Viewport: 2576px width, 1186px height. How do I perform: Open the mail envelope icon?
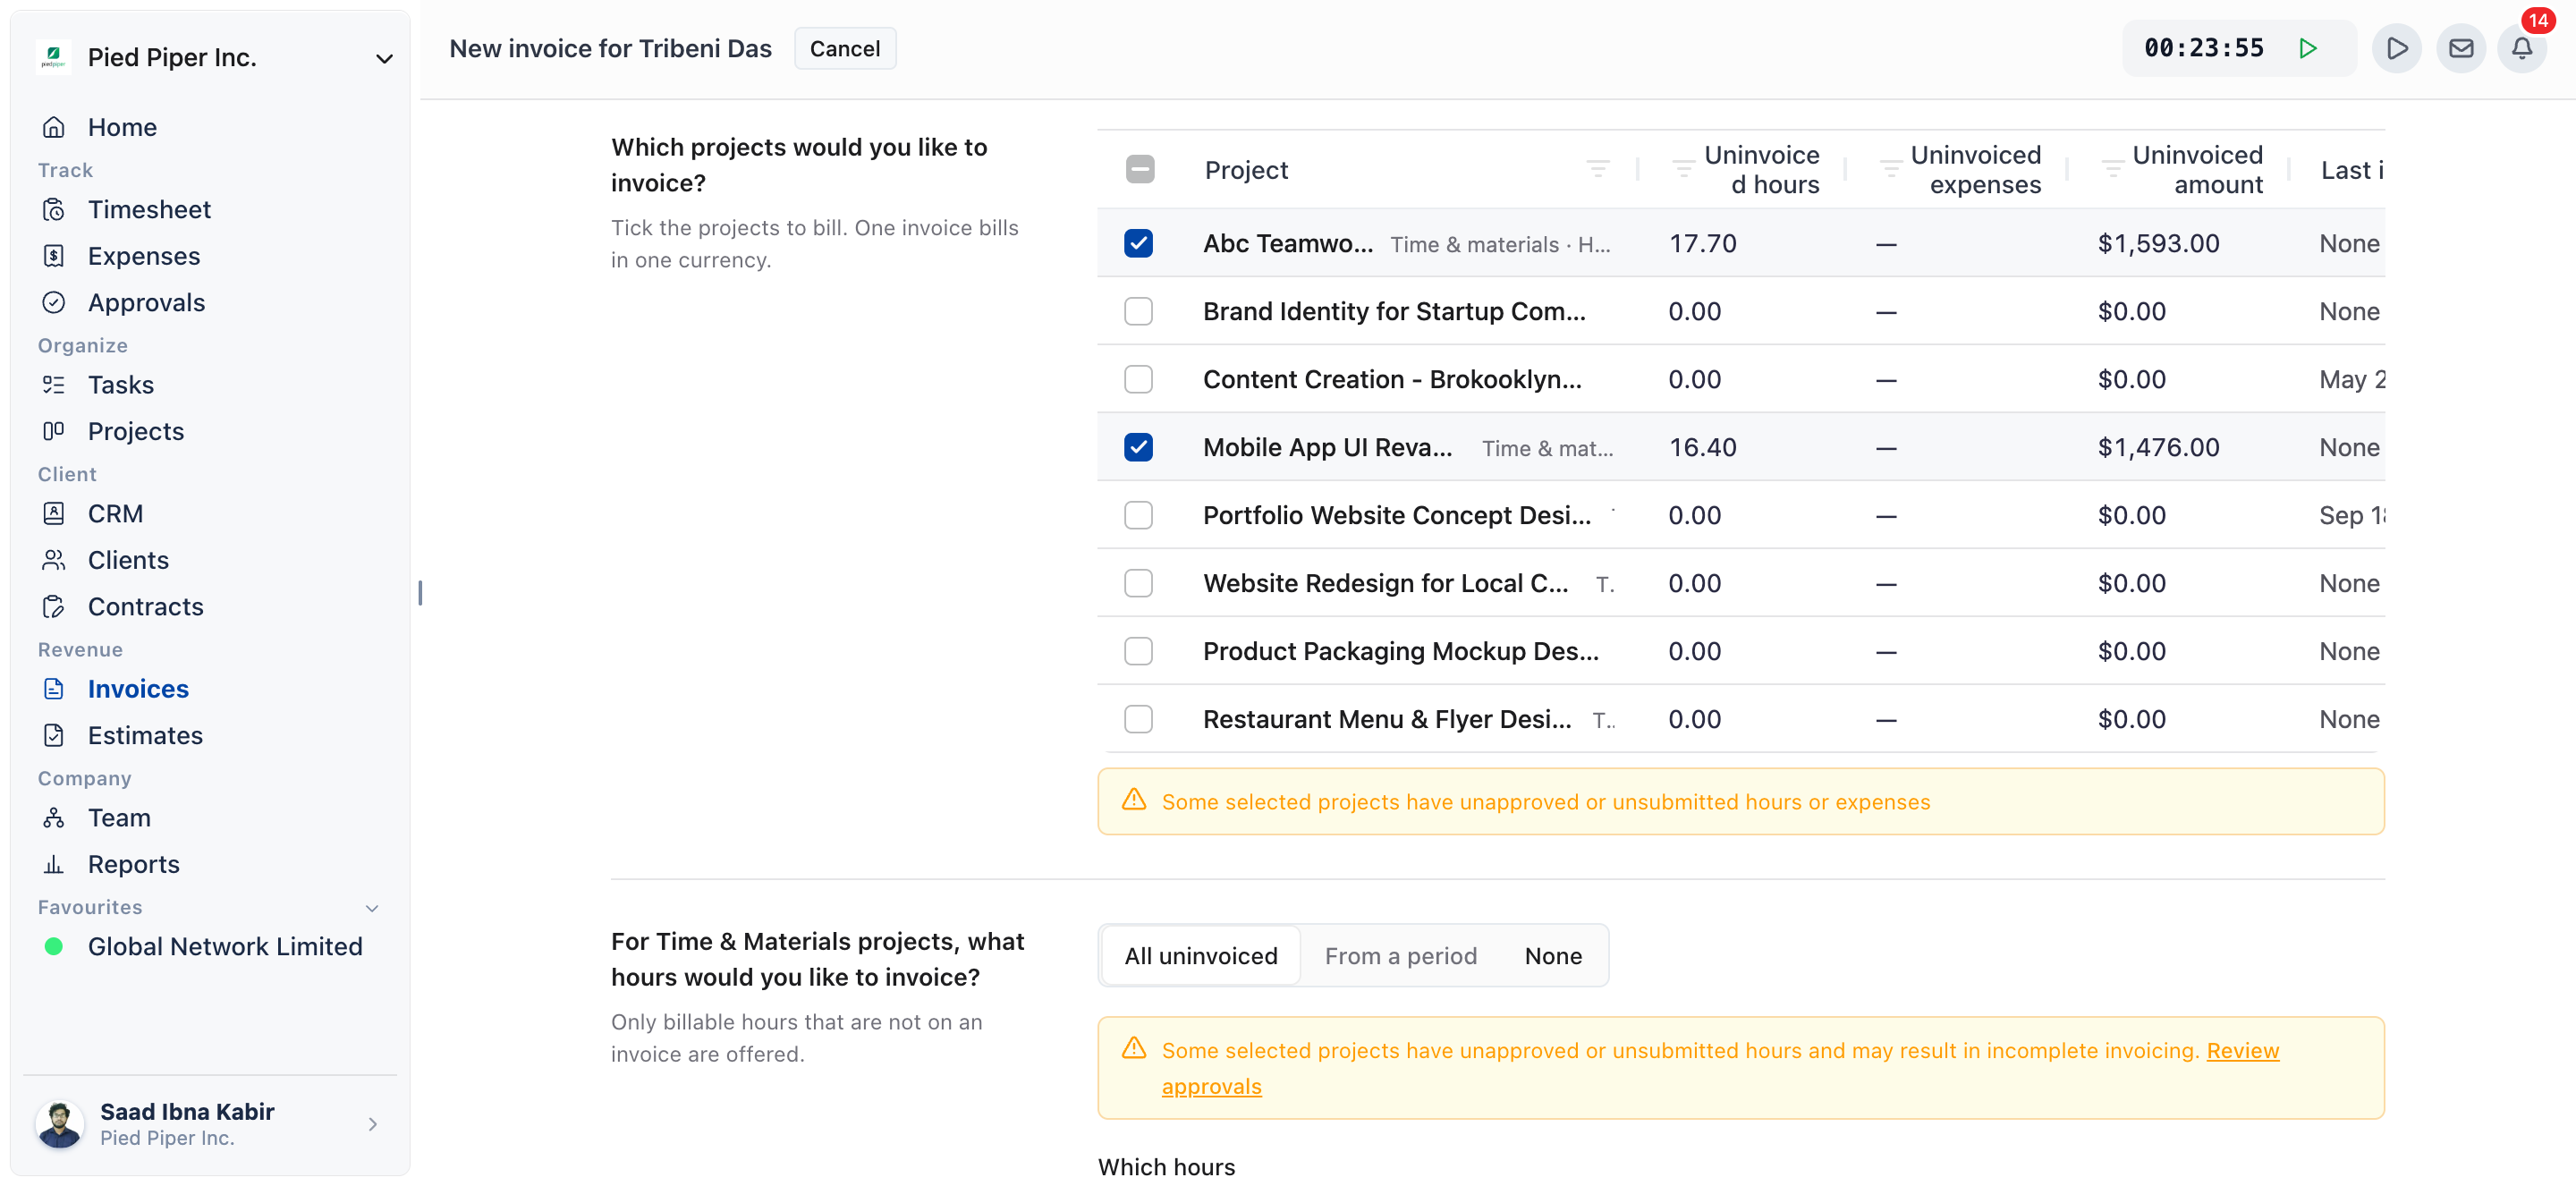(x=2461, y=48)
